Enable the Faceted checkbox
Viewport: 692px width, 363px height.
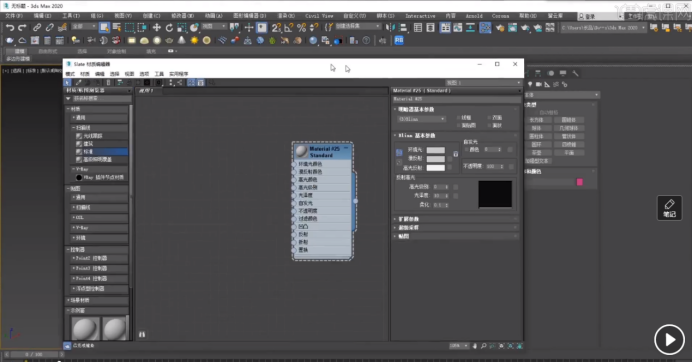pos(490,126)
